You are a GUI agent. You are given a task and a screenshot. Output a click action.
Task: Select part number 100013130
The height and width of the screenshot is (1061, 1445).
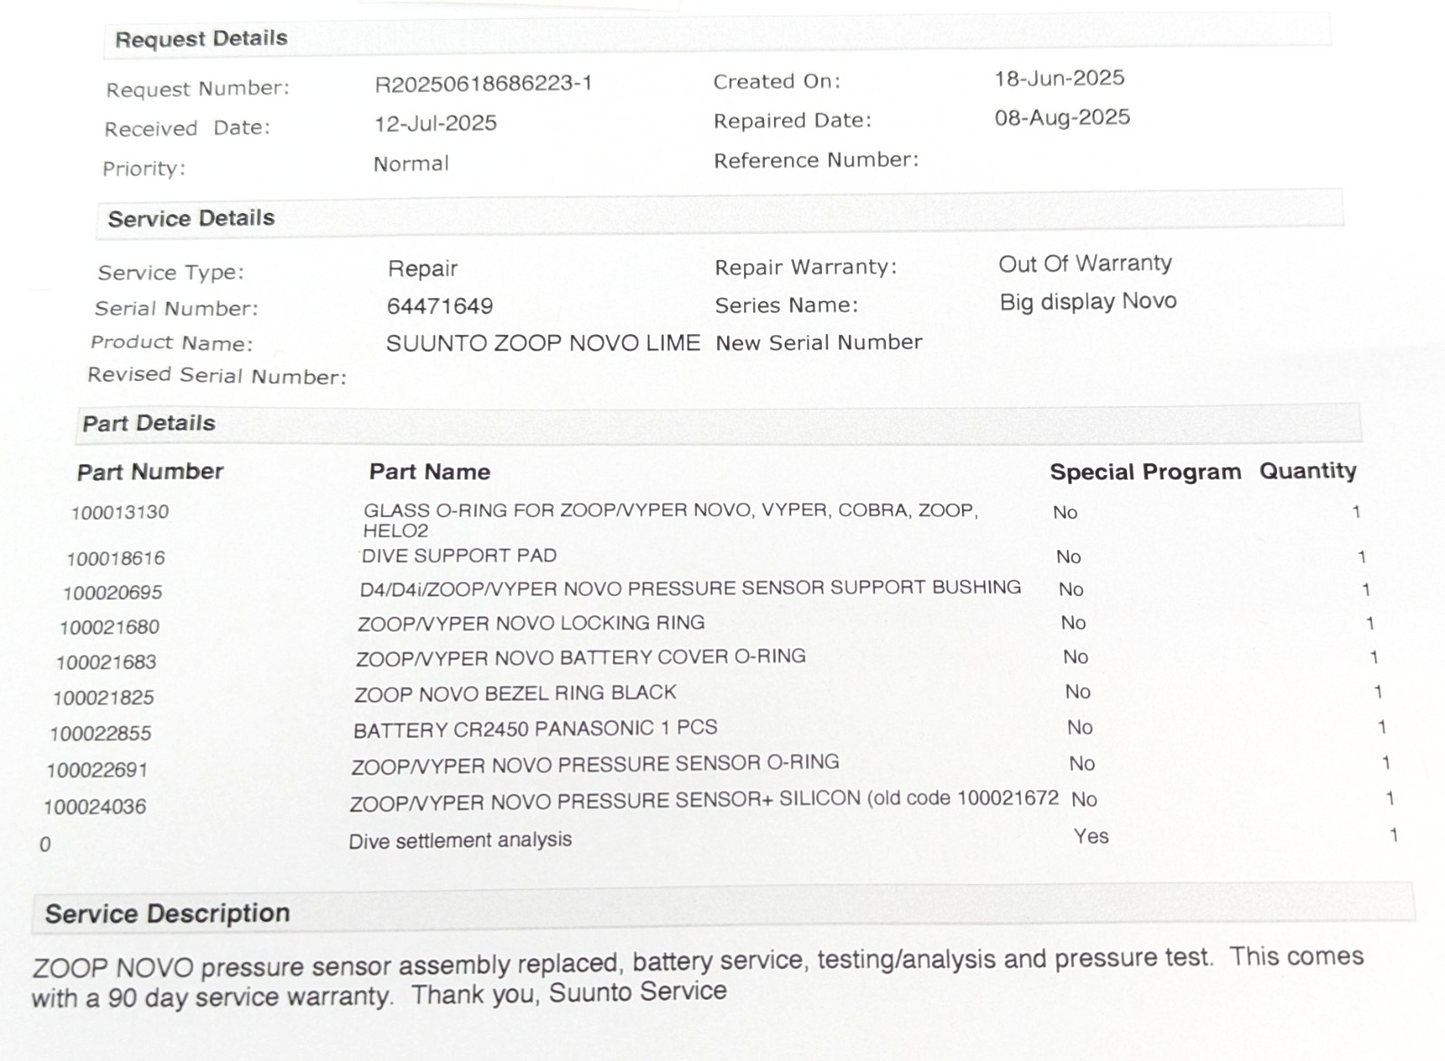coord(120,513)
